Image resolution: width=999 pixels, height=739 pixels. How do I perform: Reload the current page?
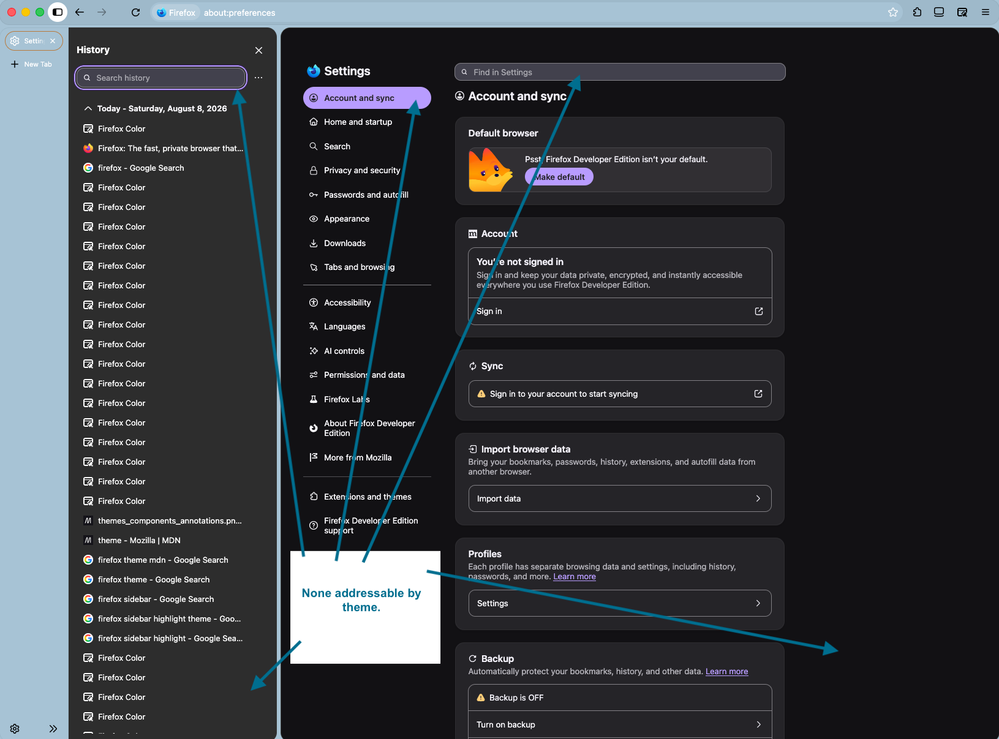coord(136,12)
